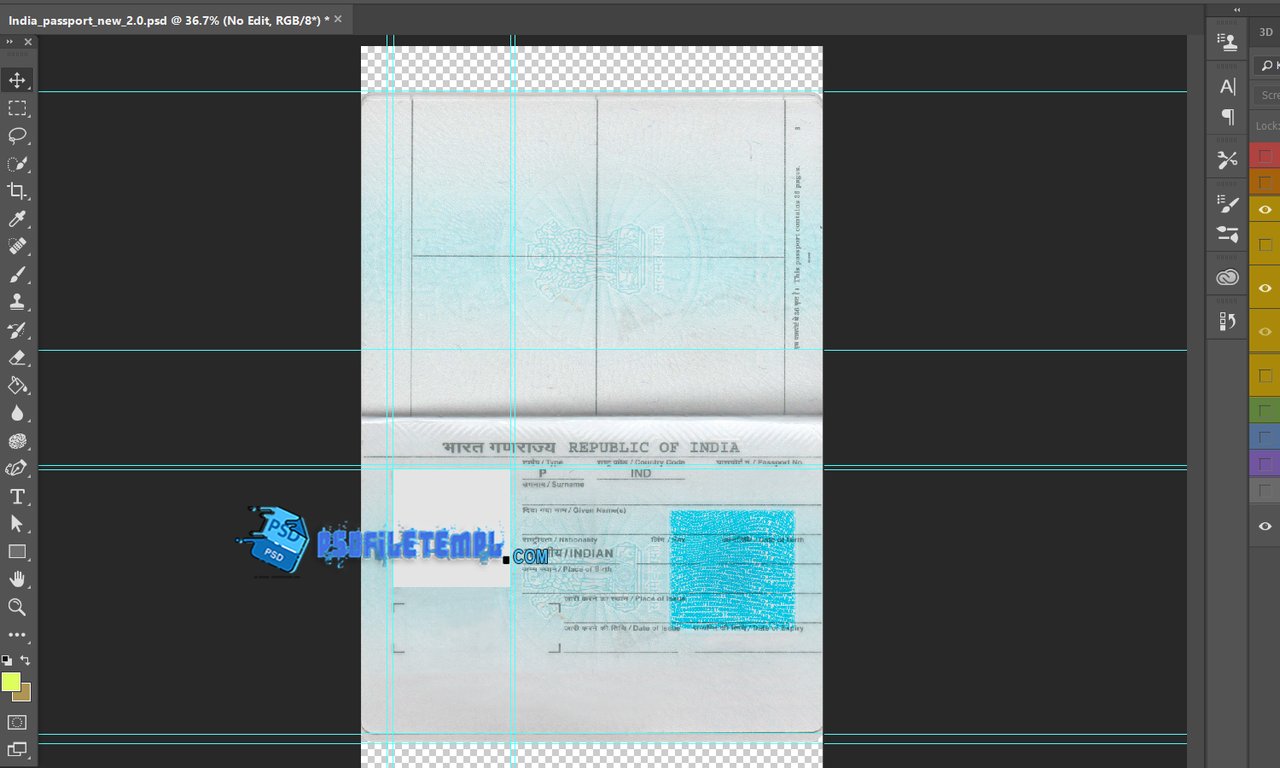Select the Quick Selection tool
Viewport: 1280px width, 768px height.
17,163
